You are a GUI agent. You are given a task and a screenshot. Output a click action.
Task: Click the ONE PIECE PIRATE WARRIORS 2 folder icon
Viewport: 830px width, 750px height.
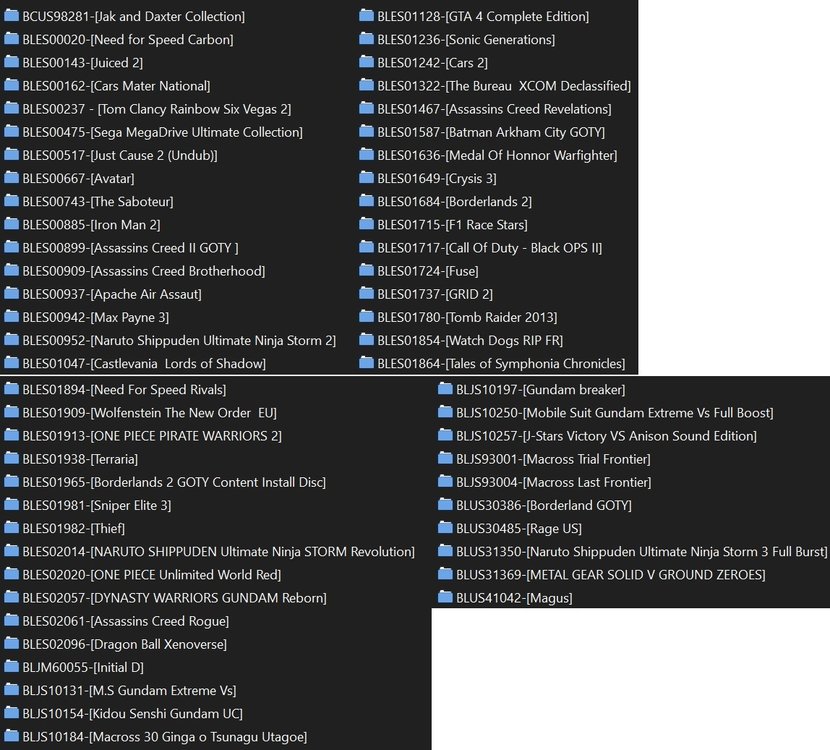coord(11,436)
